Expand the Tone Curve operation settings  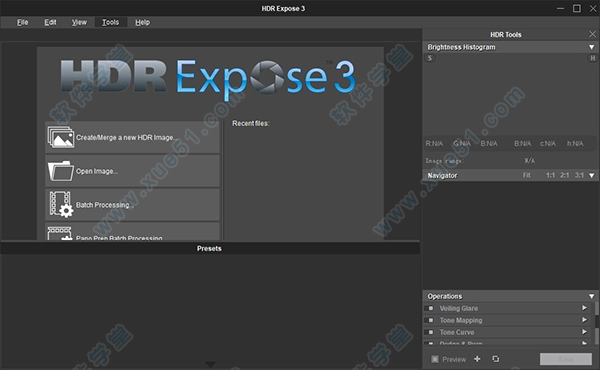click(x=584, y=331)
